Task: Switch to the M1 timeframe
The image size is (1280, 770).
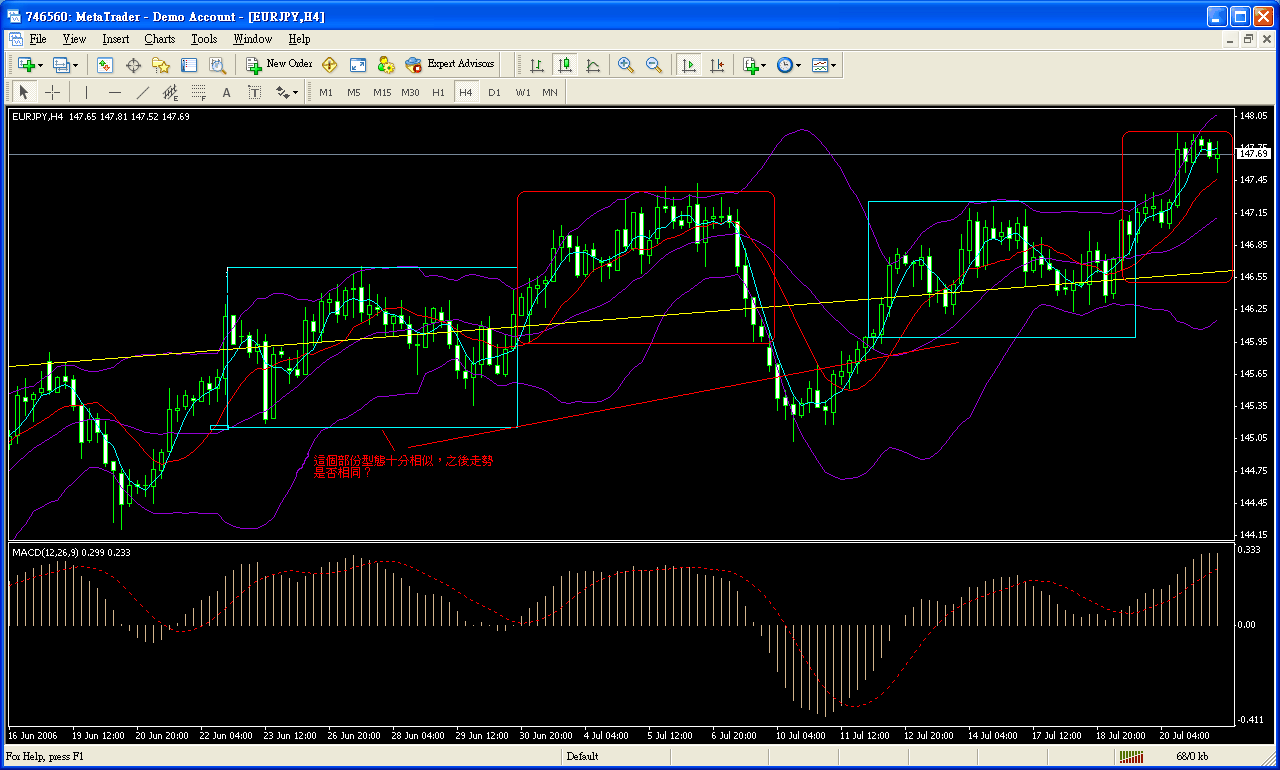Action: coord(326,92)
